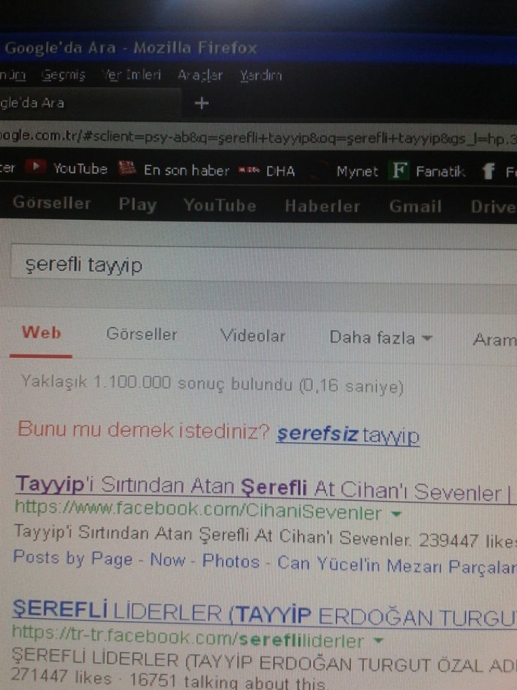Open the Geçmiş menu
Screen dimensions: 517x690
[x=63, y=75]
